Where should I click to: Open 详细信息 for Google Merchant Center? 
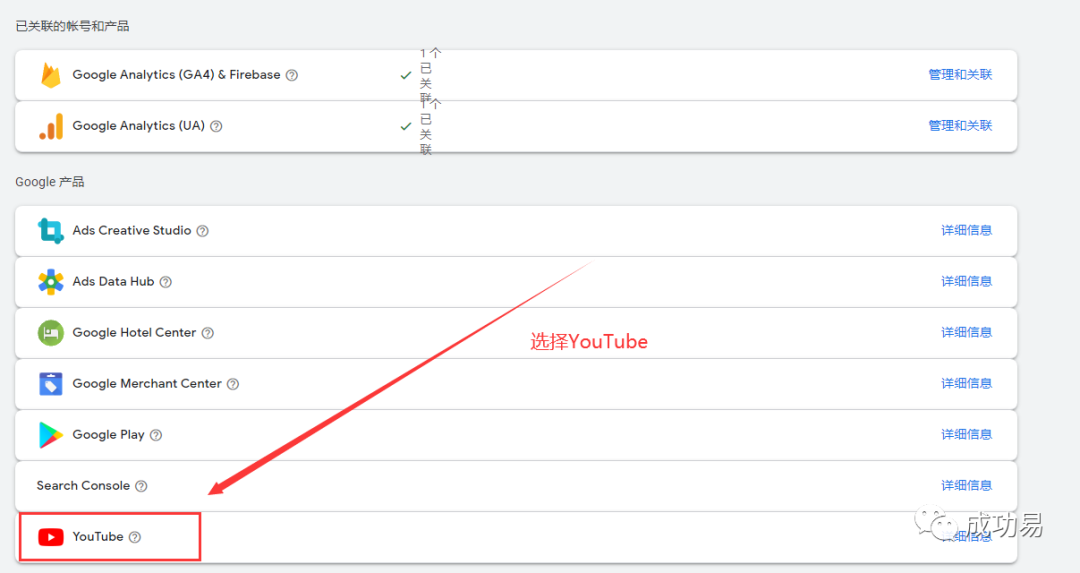(966, 383)
